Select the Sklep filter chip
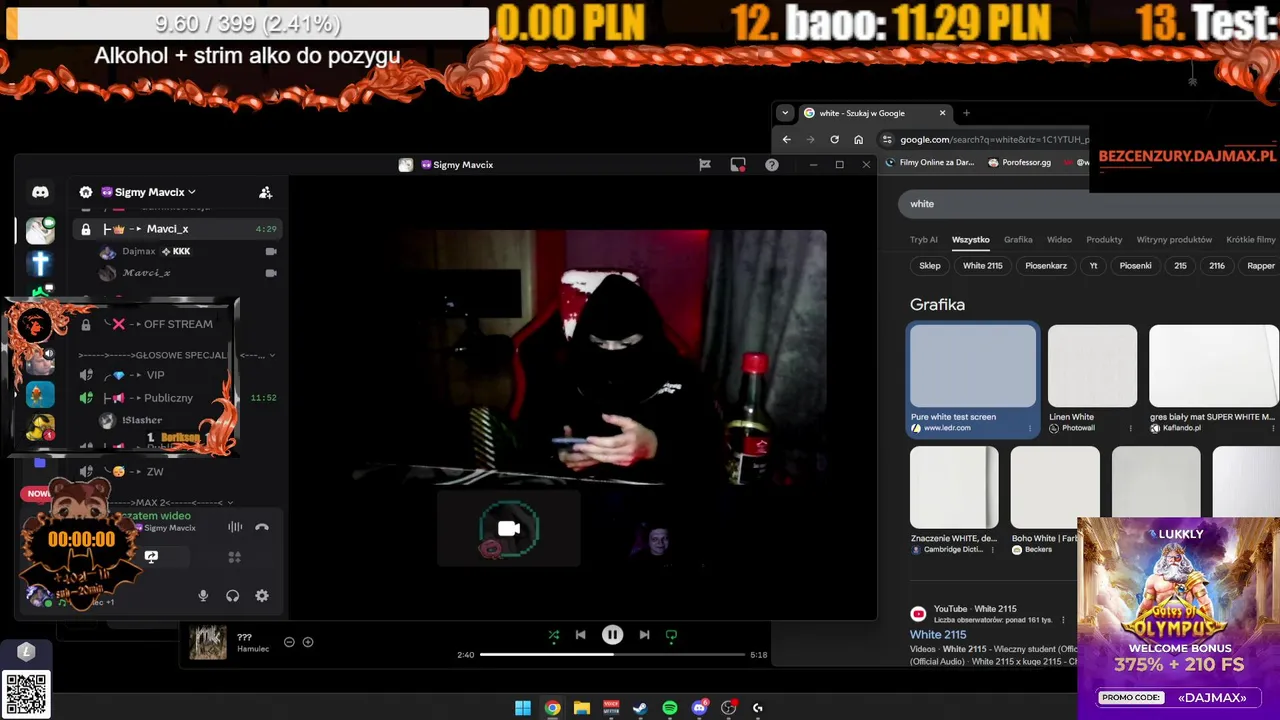Viewport: 1280px width, 720px height. point(930,266)
